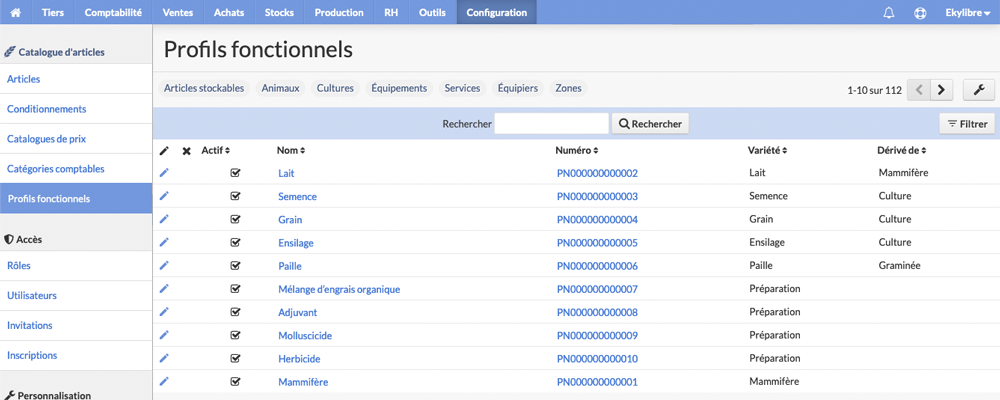Edit the Lait row with pencil icon
This screenshot has width=1000, height=400.
[164, 173]
